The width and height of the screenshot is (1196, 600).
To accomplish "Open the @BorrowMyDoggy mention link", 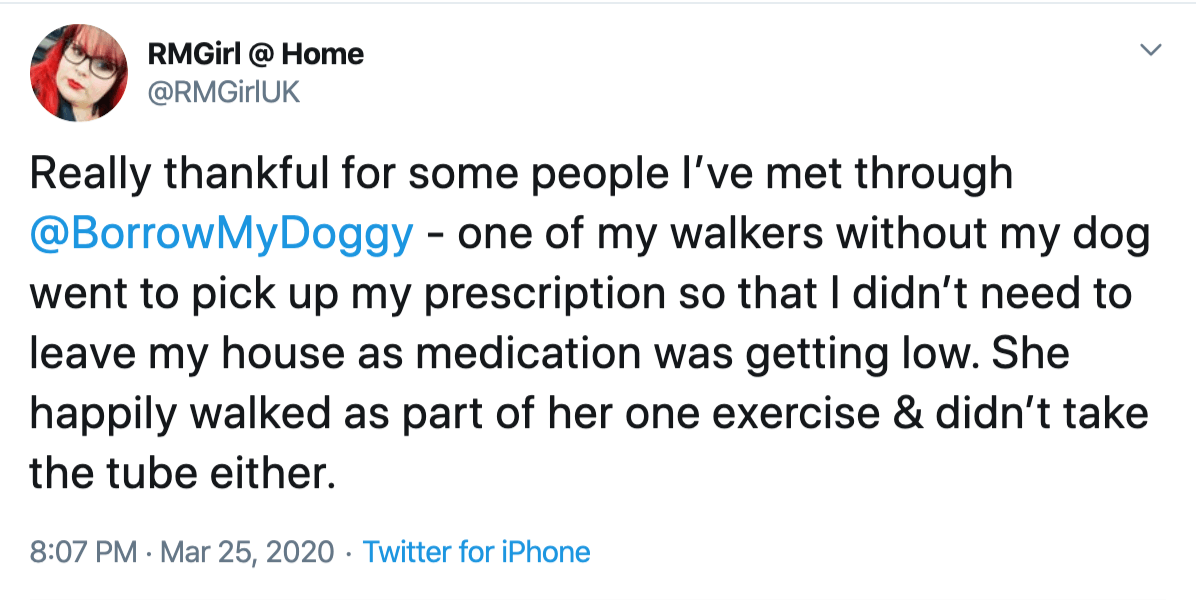I will click(220, 234).
